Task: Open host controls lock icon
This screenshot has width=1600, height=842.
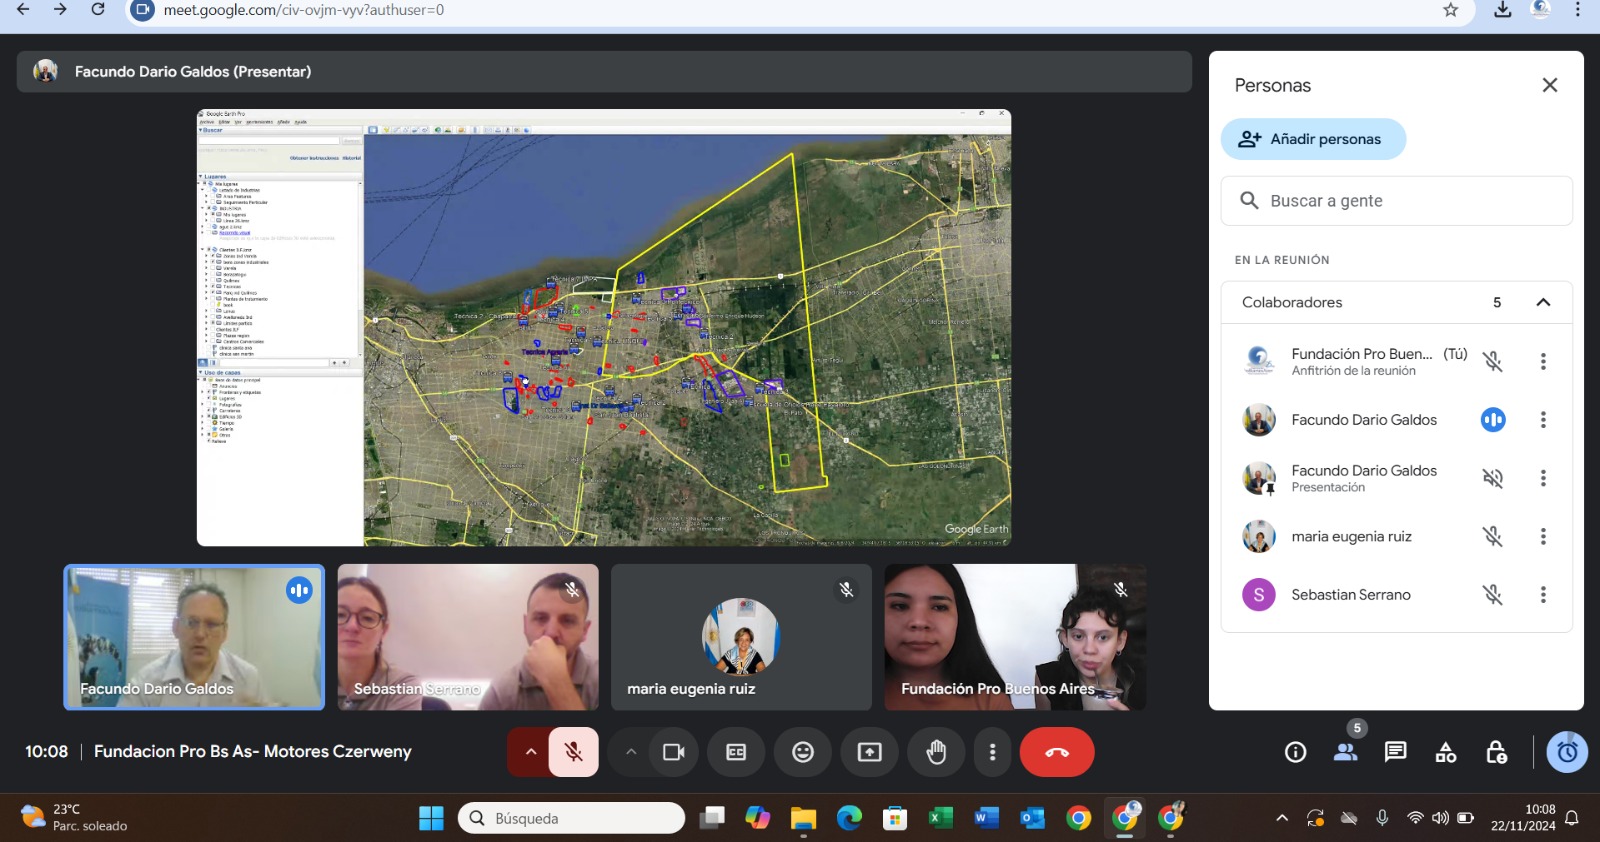Action: [x=1496, y=752]
